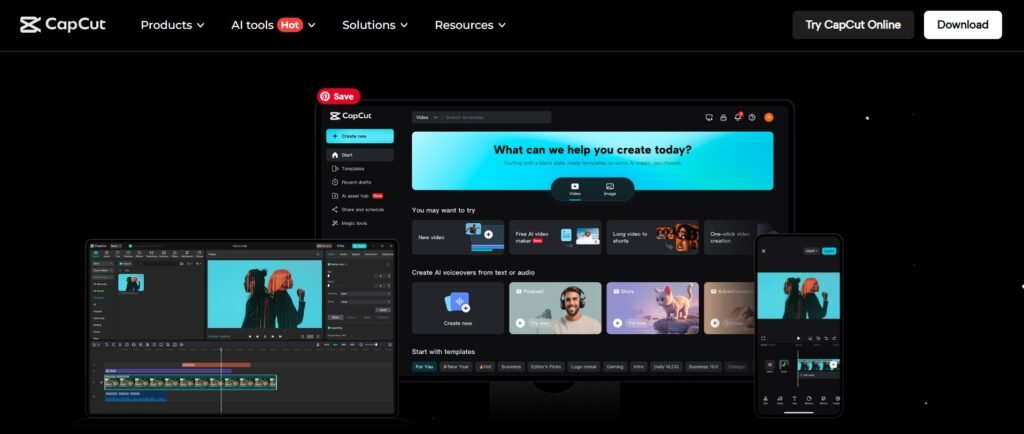
Task: Select the For You template chip
Action: [x=424, y=367]
